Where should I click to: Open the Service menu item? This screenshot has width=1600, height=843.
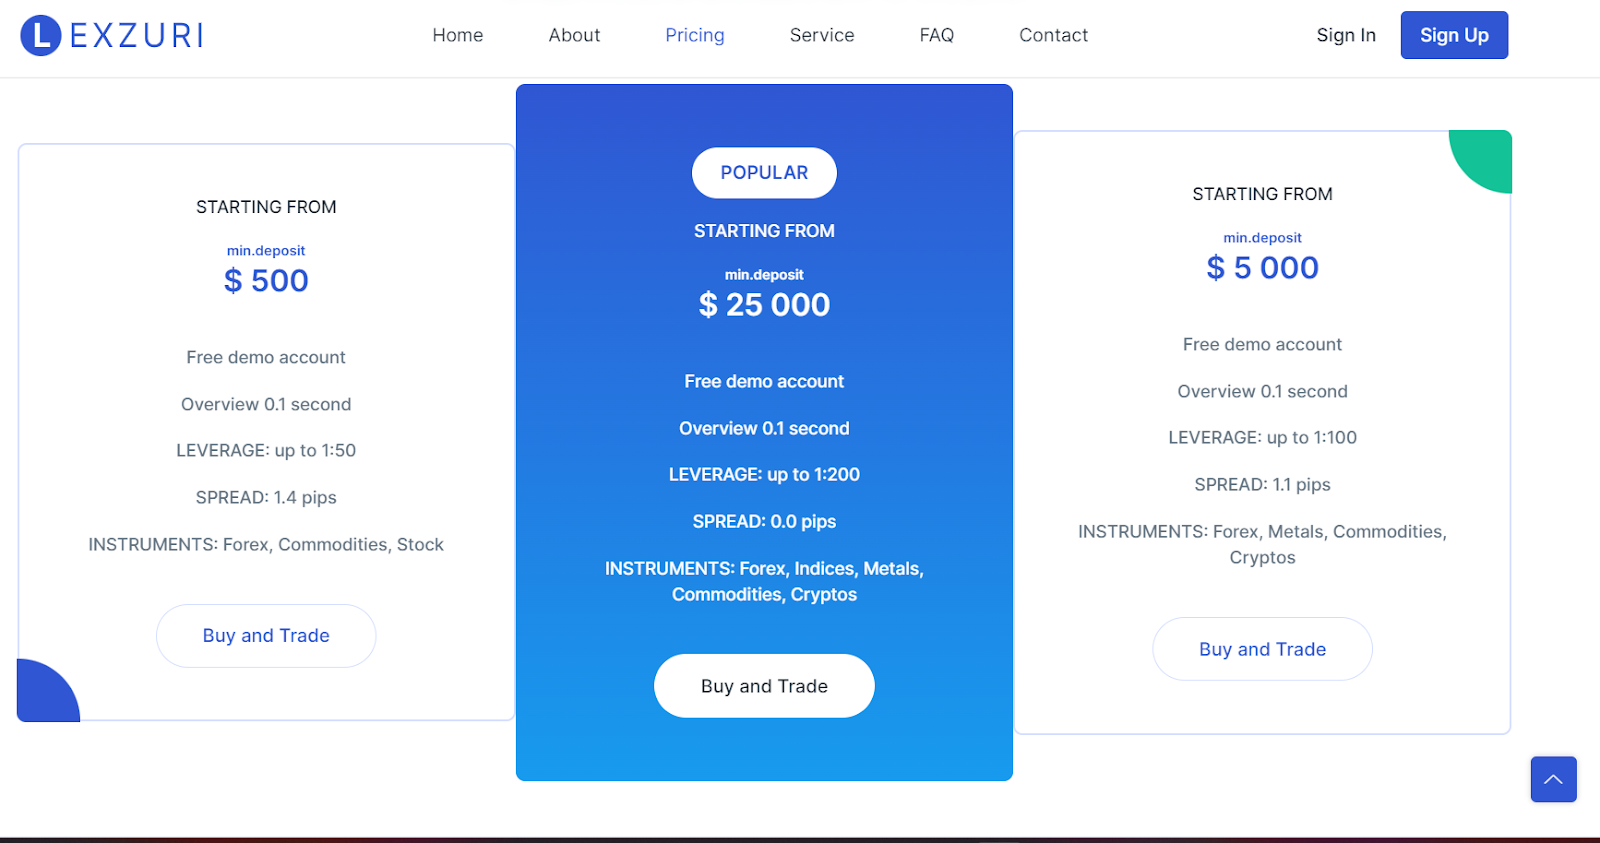(822, 35)
